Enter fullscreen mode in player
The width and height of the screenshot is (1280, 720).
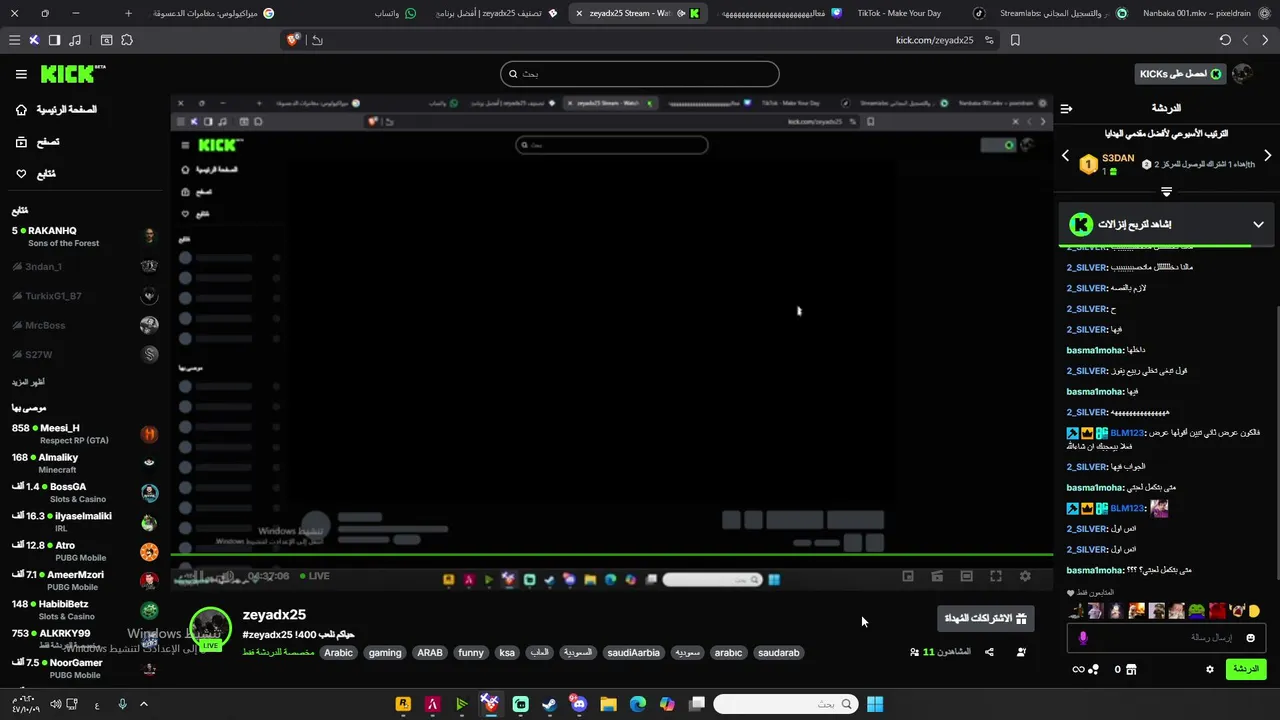pos(996,576)
